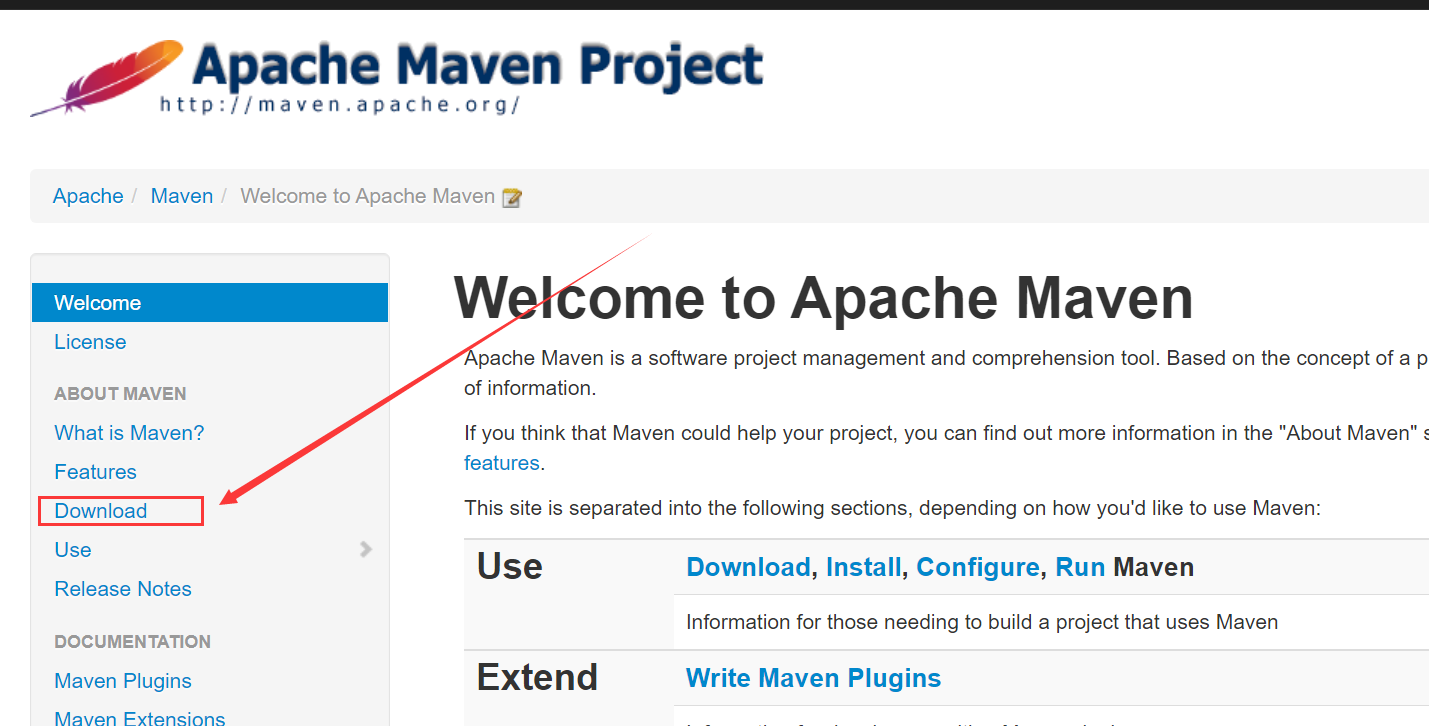This screenshot has height=726, width=1429.
Task: Open Release Notes in the sidebar
Action: (123, 589)
